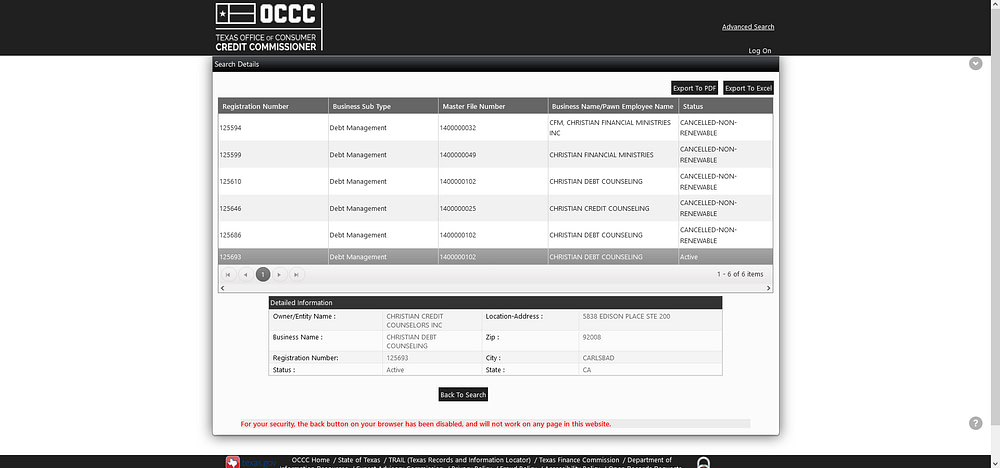
Task: Sort by Business Name/Pawn Employee Name column
Action: tap(613, 106)
